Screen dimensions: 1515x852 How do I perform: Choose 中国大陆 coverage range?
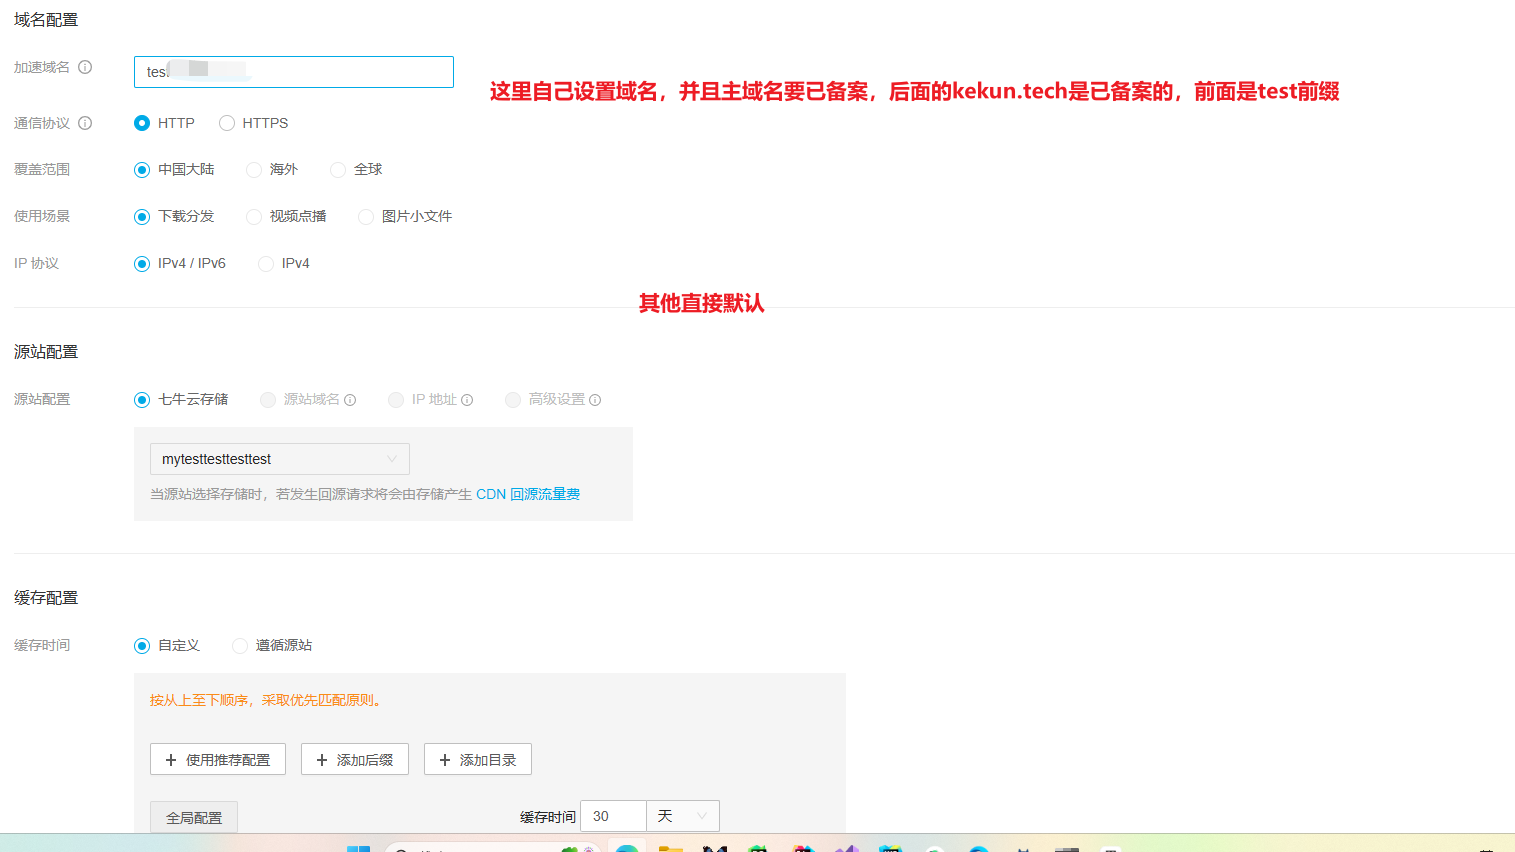pyautogui.click(x=142, y=170)
